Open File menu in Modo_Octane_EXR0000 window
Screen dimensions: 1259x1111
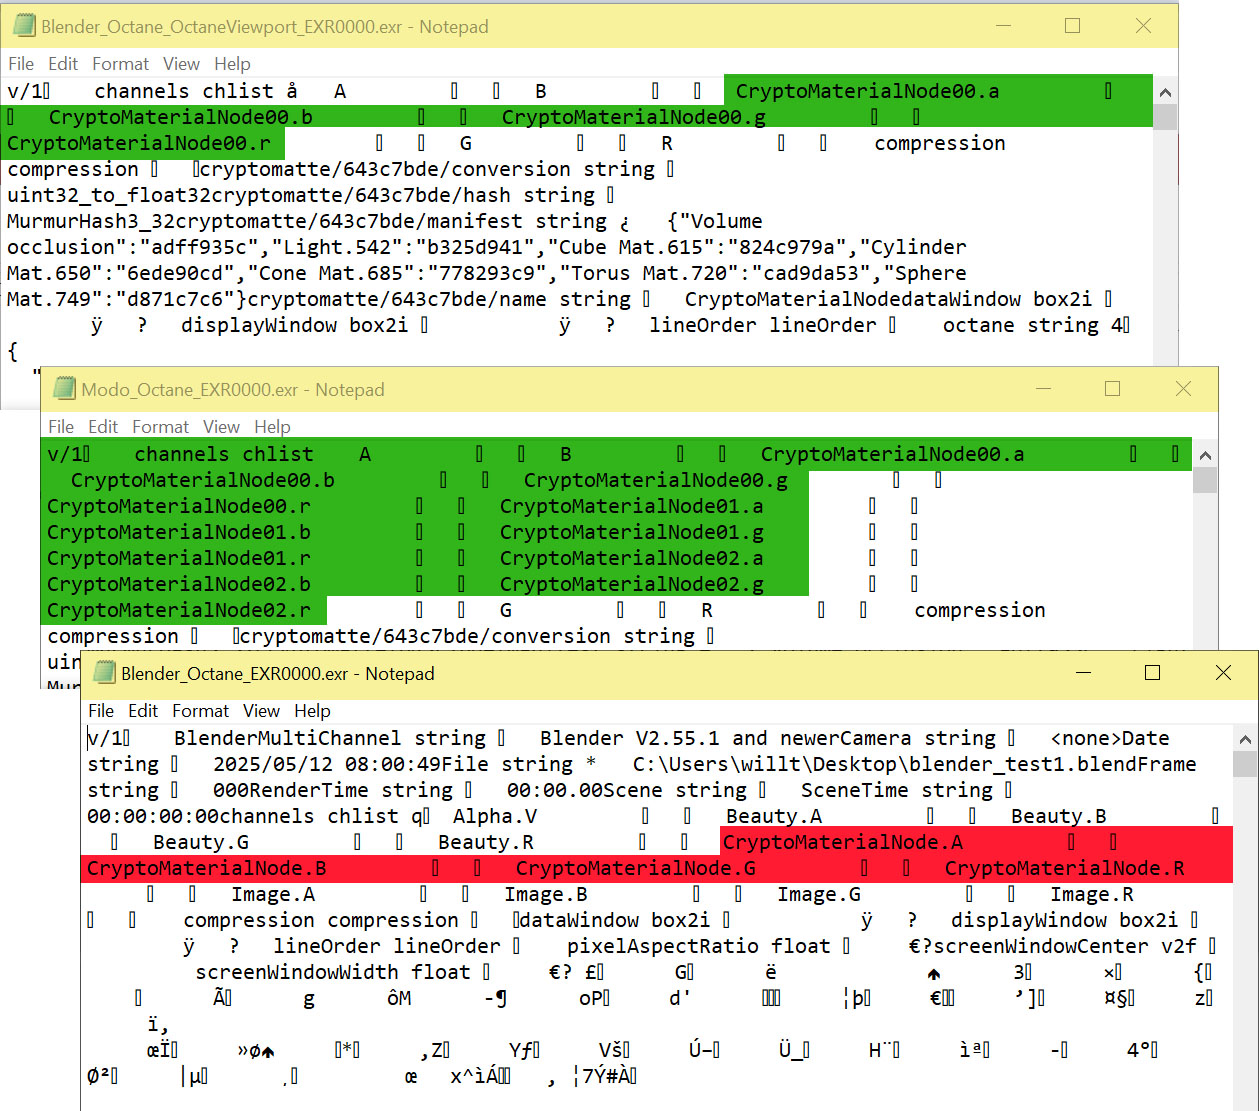(61, 427)
